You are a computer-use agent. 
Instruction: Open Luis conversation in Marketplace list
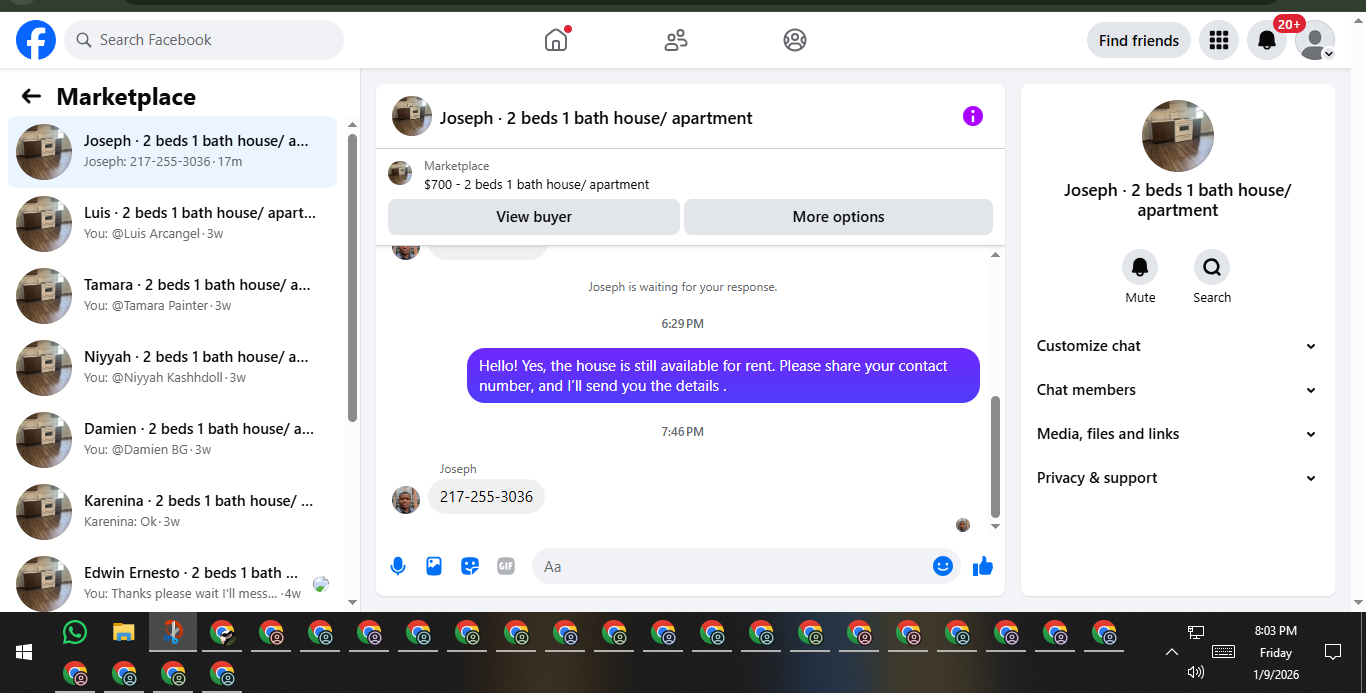tap(172, 224)
